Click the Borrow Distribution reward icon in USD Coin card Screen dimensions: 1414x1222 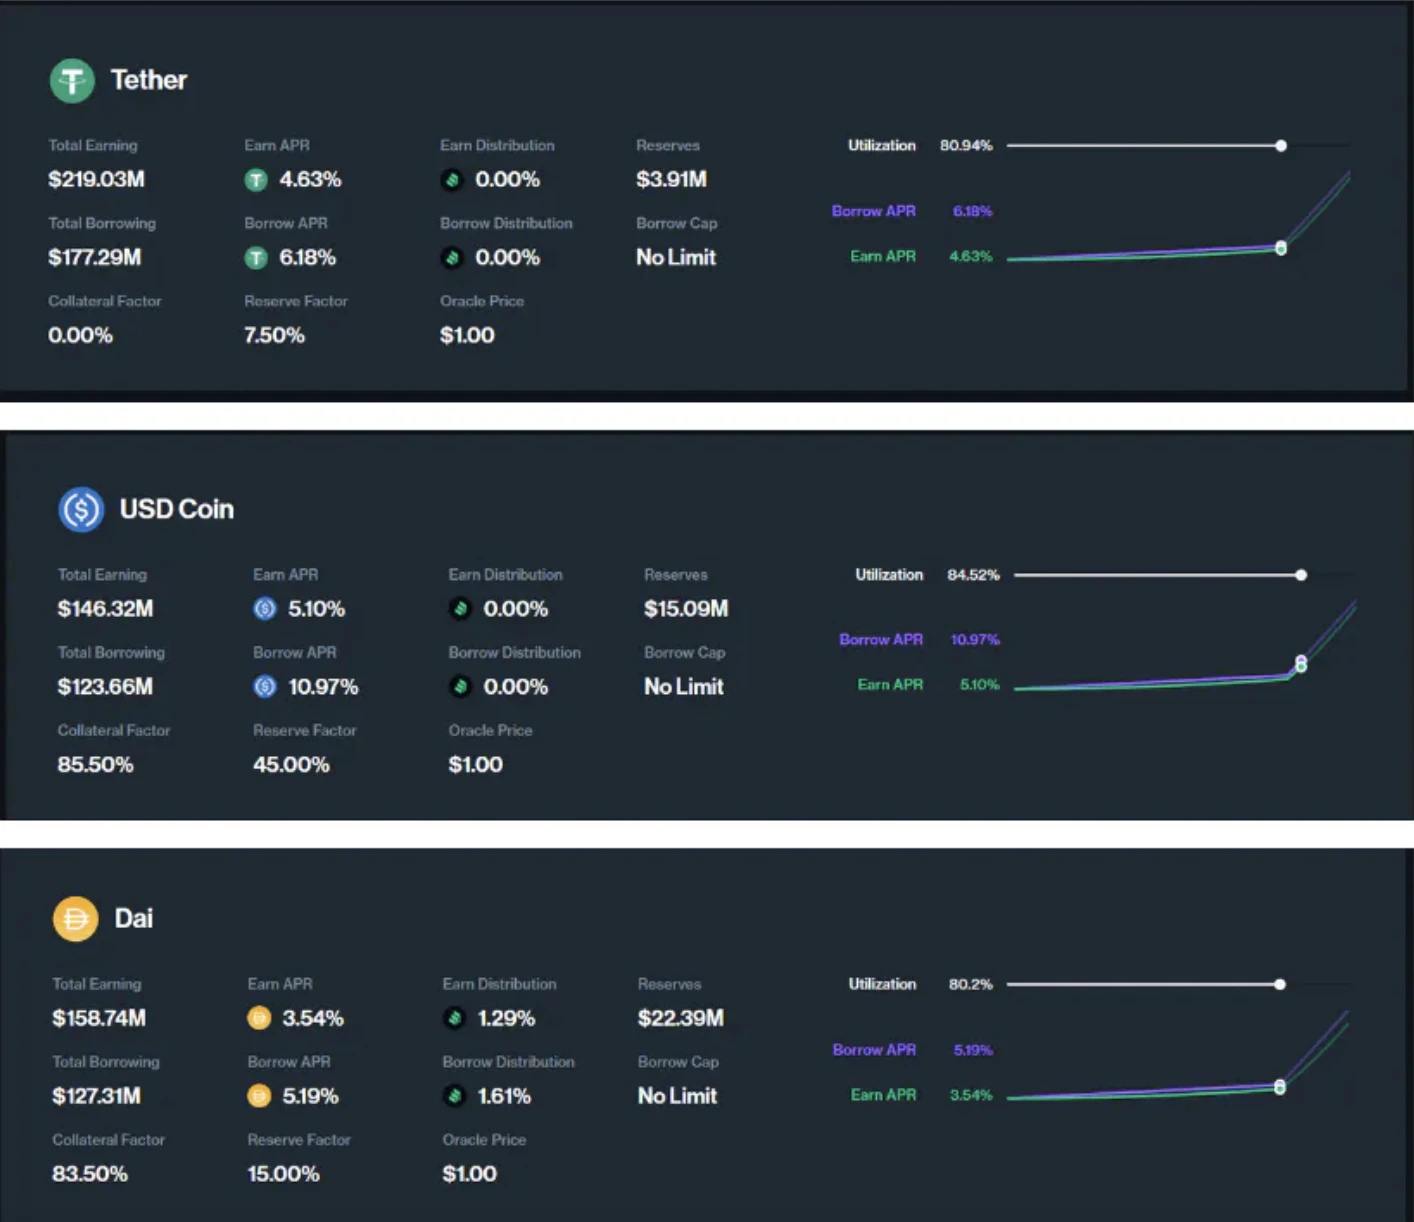[x=460, y=687]
